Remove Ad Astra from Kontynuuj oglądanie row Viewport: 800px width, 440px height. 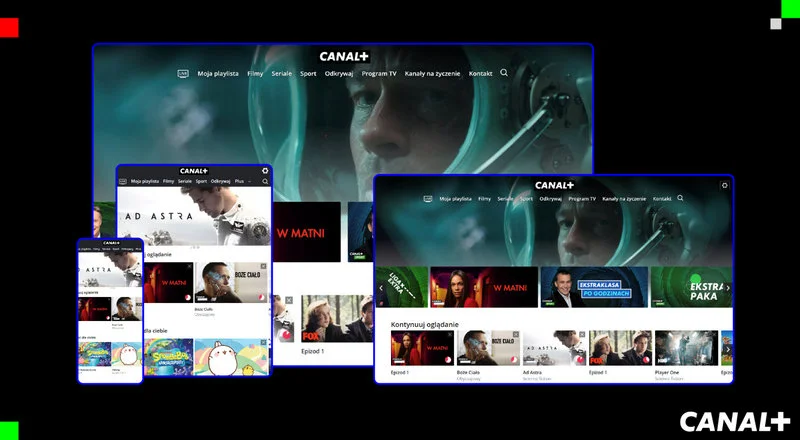[x=582, y=334]
